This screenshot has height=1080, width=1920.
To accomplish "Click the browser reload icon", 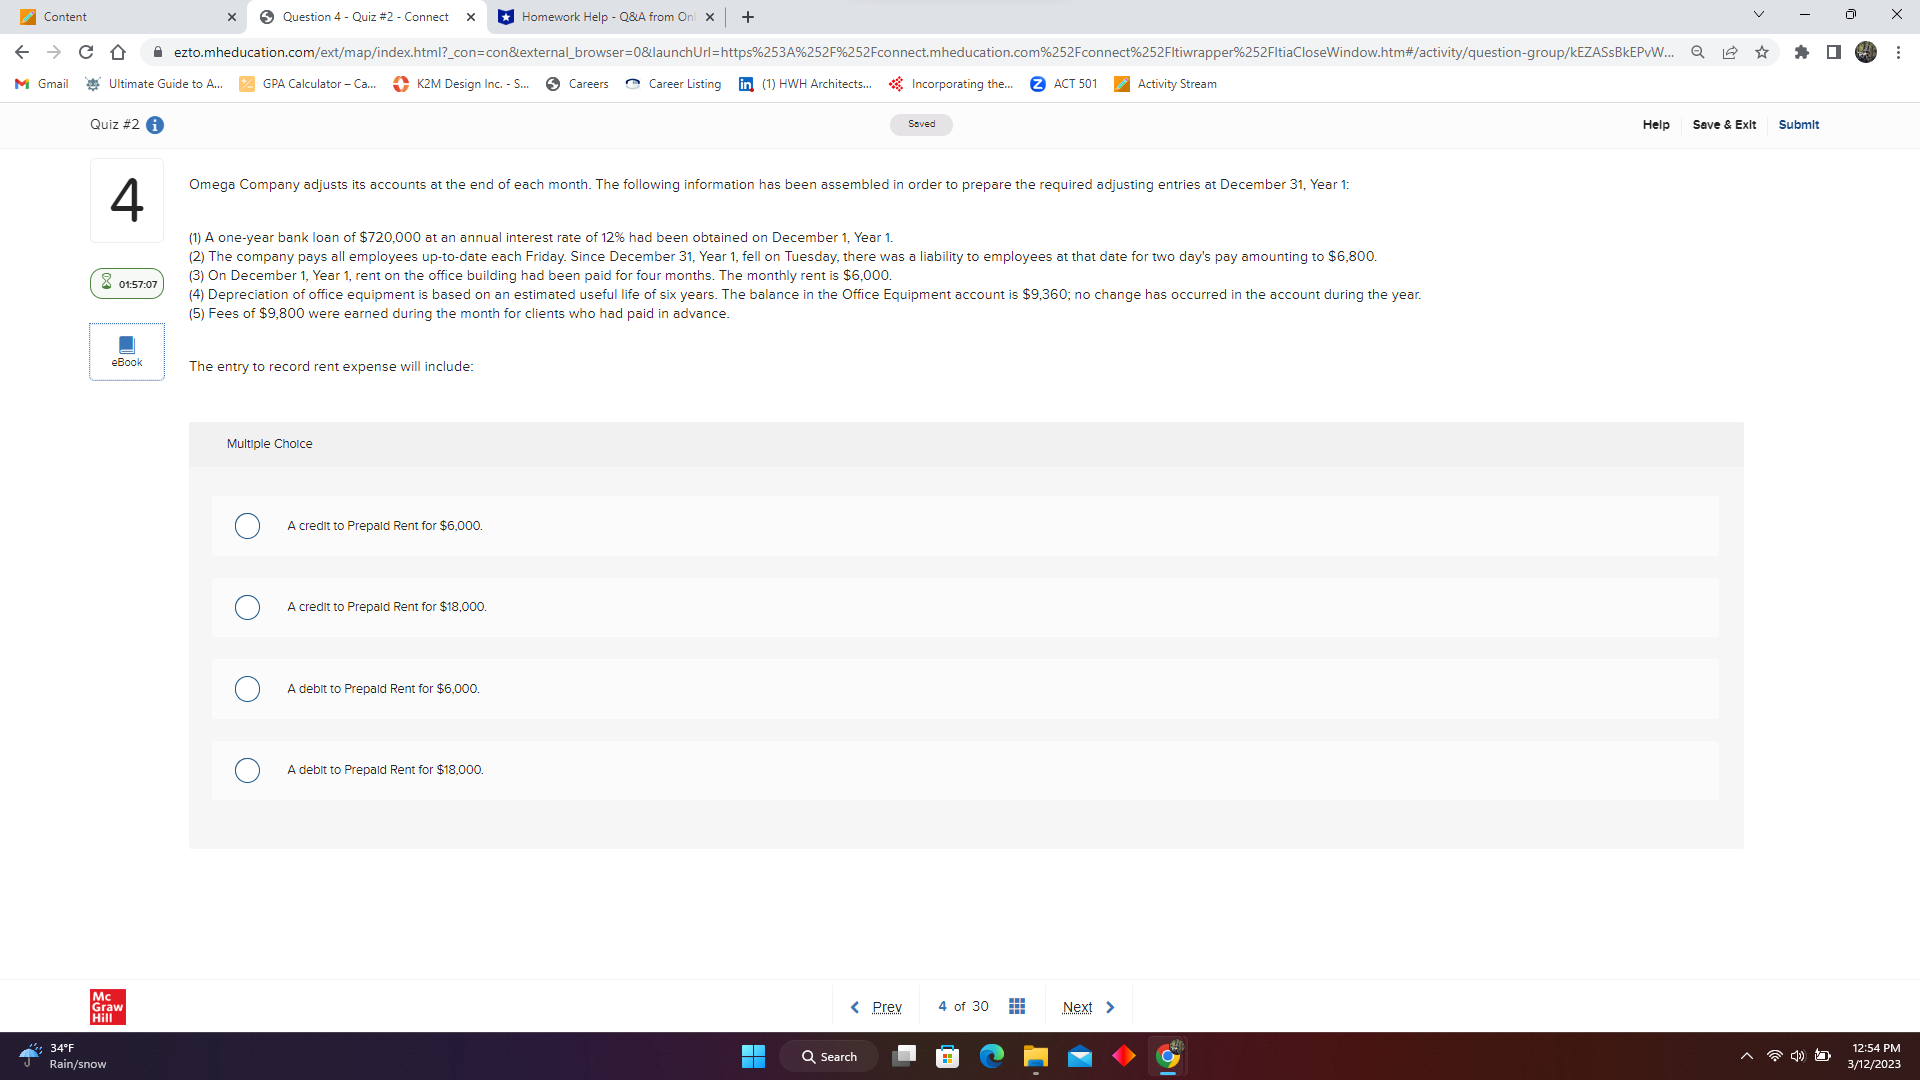I will tap(86, 52).
